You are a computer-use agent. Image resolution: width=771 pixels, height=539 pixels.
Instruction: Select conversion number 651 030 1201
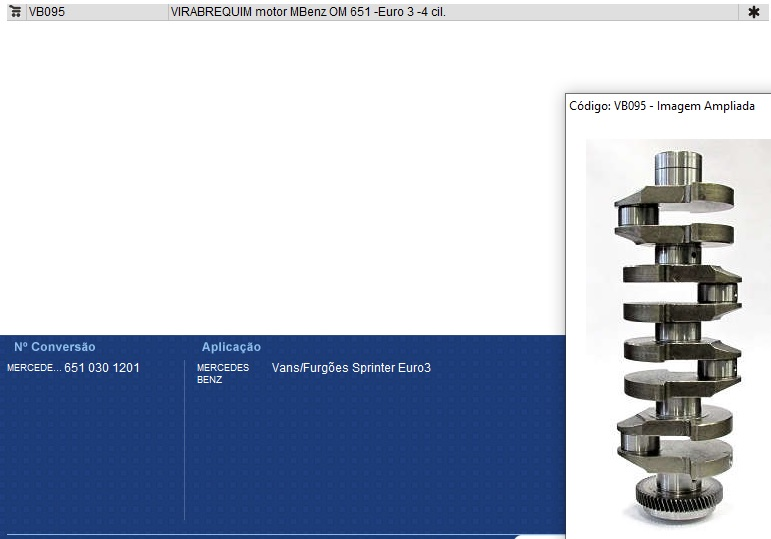click(x=102, y=368)
